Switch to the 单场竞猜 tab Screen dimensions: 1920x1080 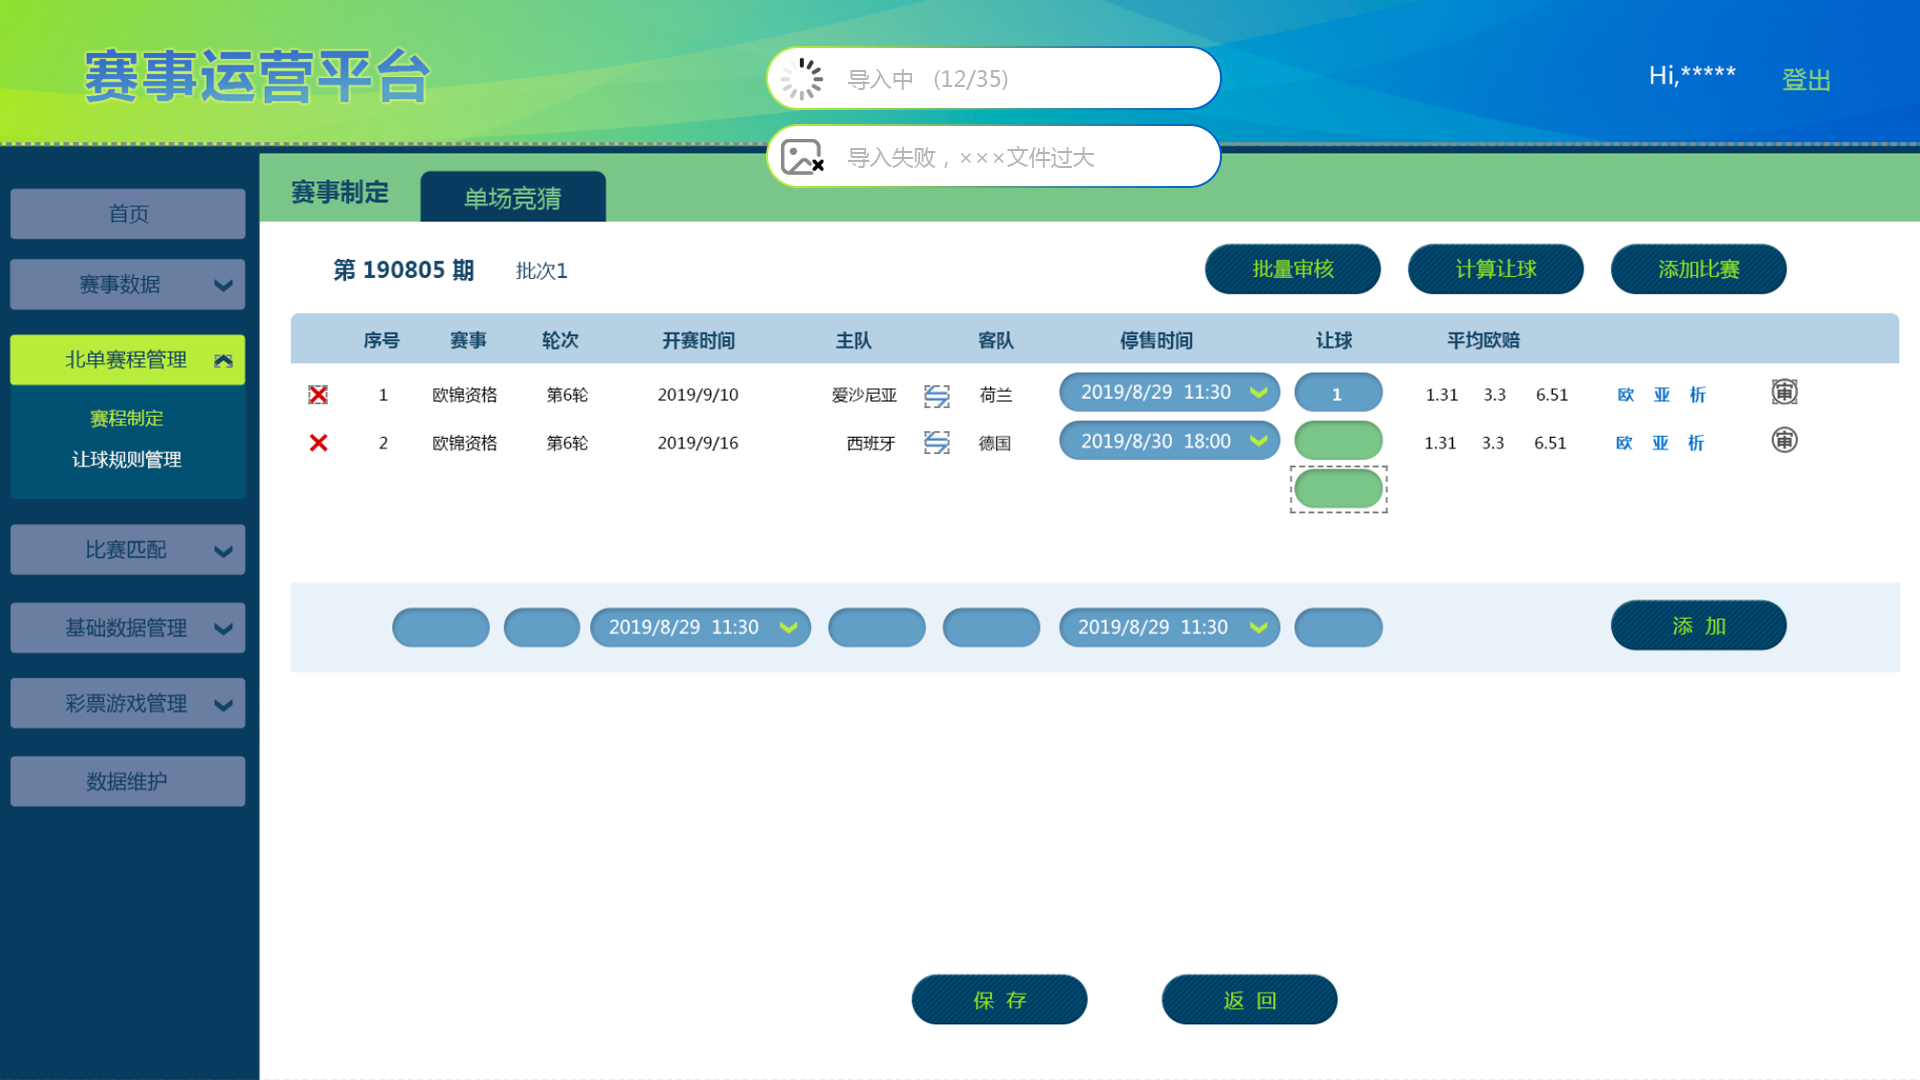click(512, 198)
